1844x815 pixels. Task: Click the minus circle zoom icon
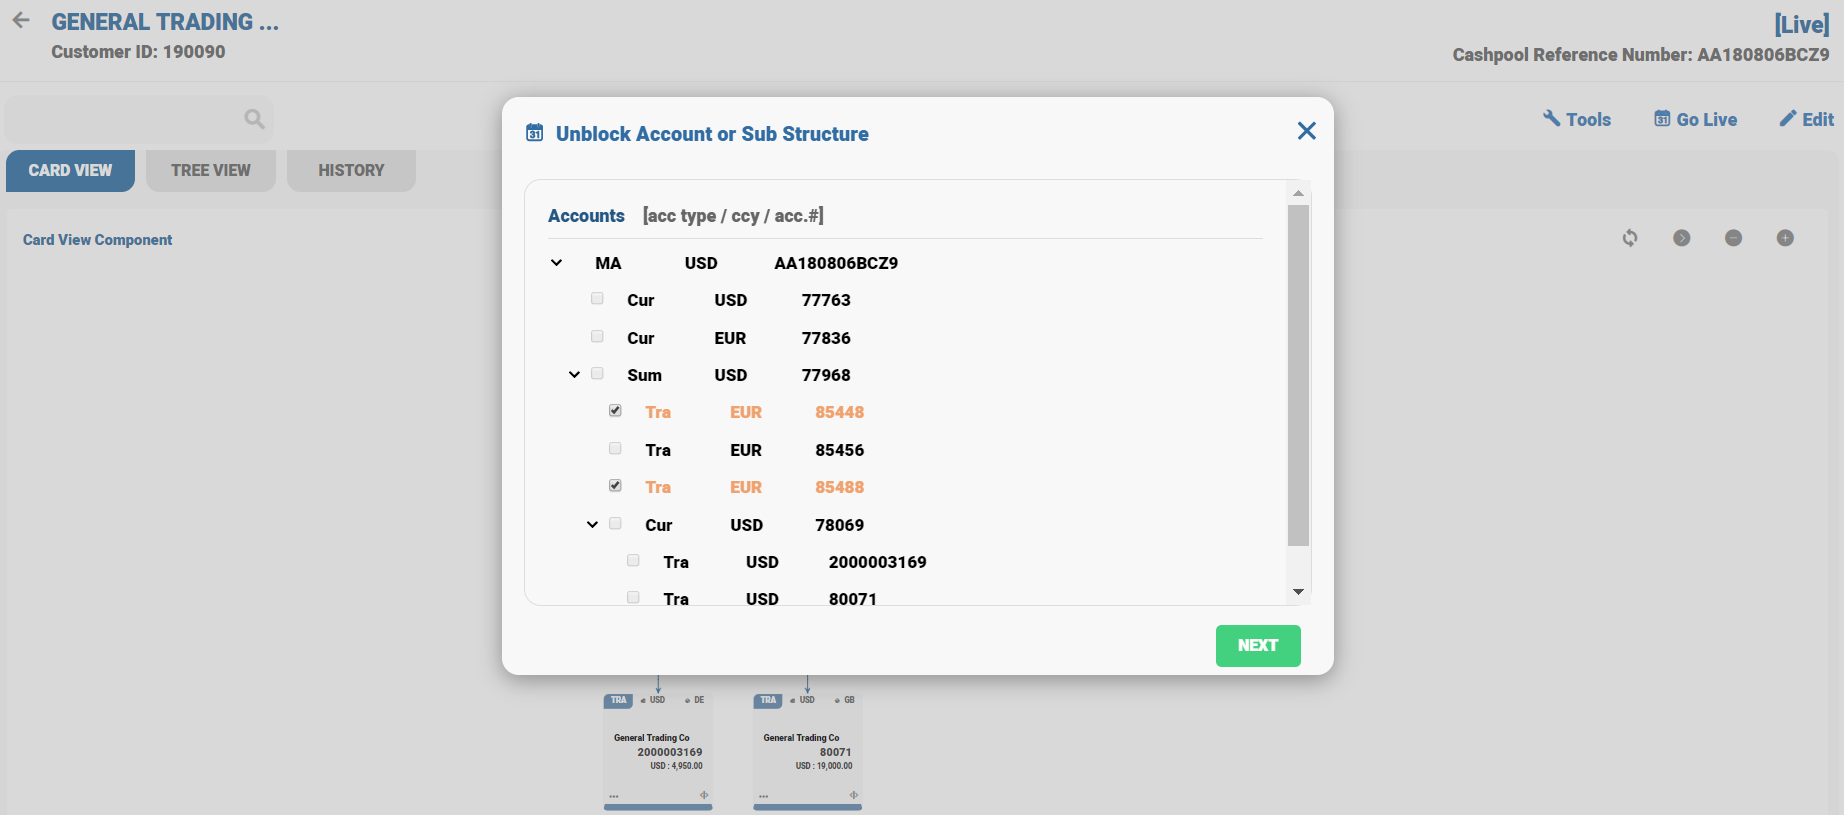pos(1733,238)
